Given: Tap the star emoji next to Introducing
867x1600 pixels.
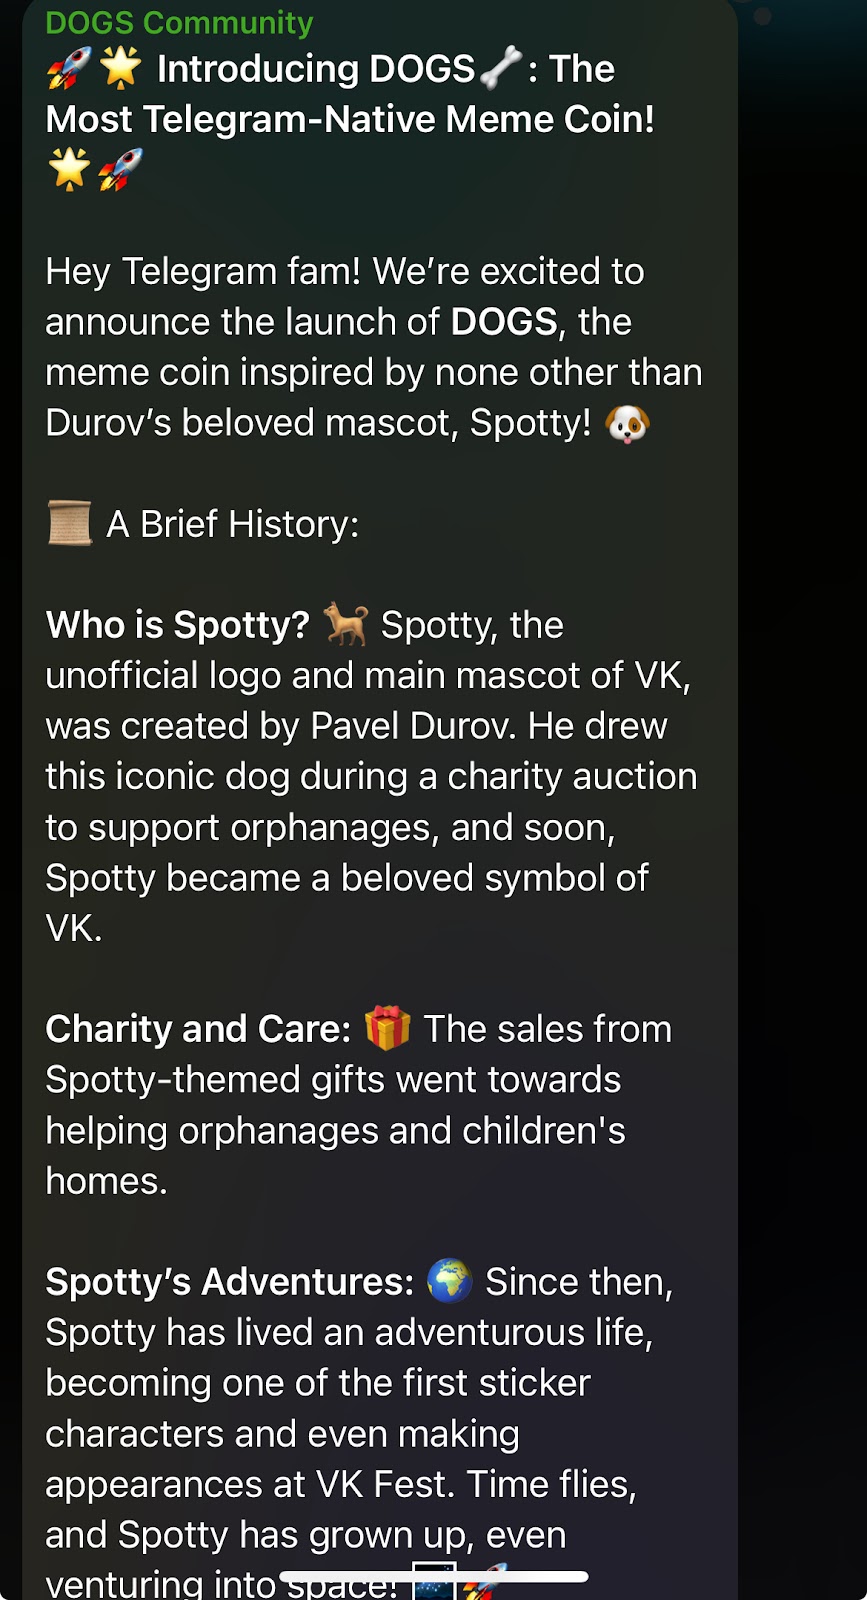Looking at the screenshot, I should (x=121, y=68).
